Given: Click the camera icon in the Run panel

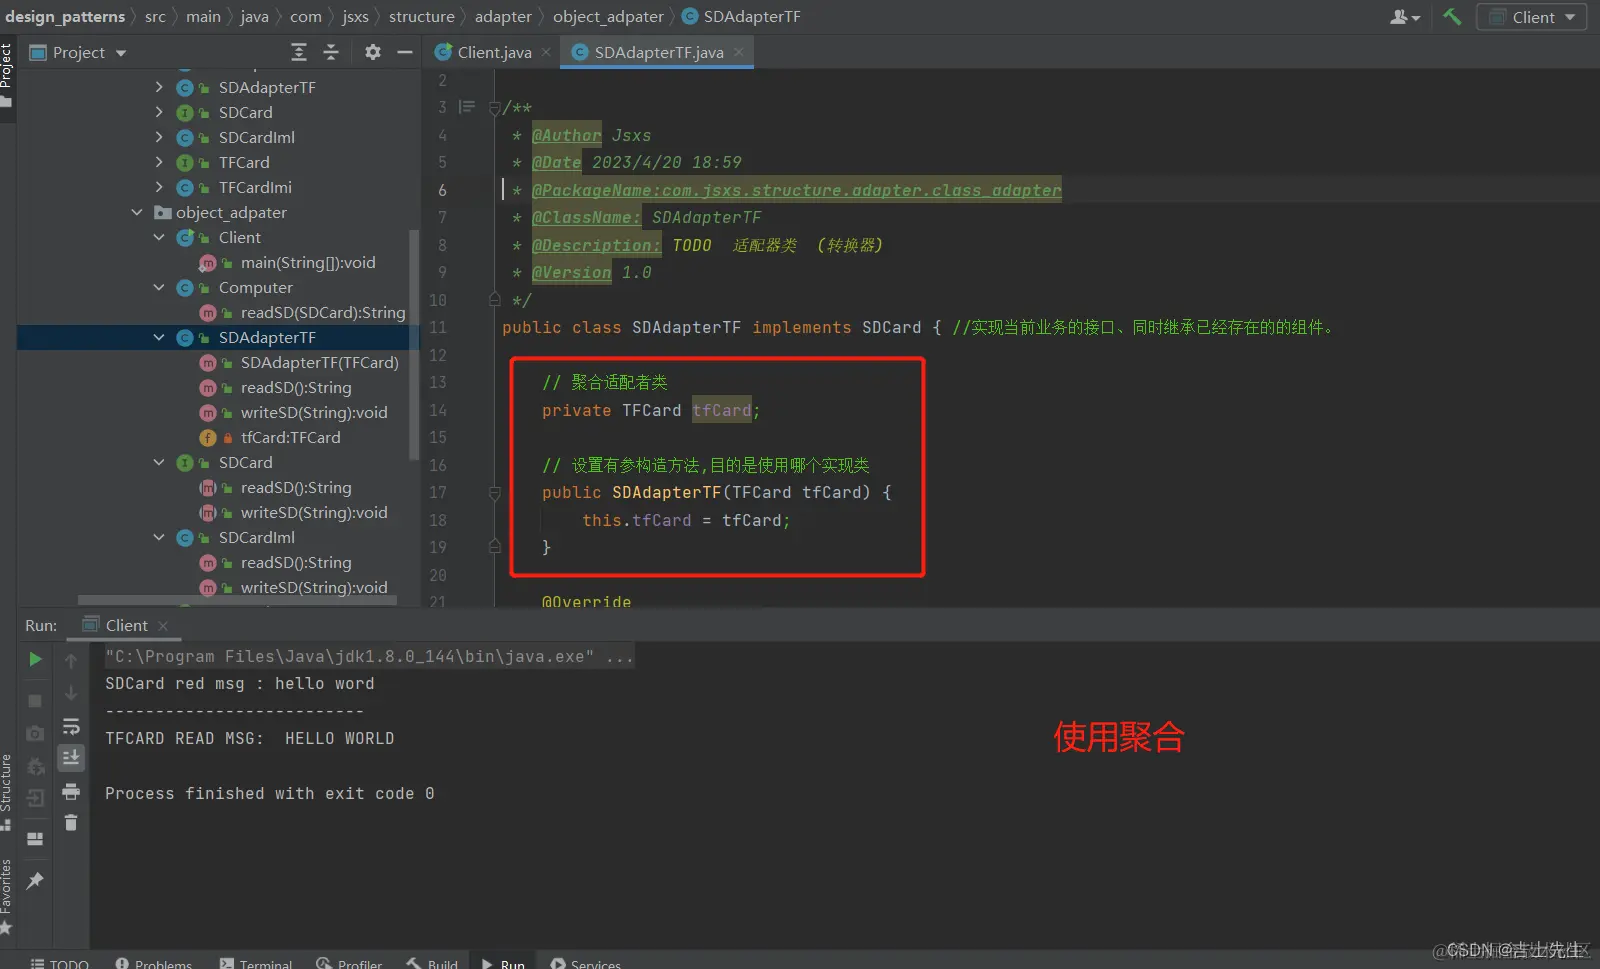Looking at the screenshot, I should [35, 733].
